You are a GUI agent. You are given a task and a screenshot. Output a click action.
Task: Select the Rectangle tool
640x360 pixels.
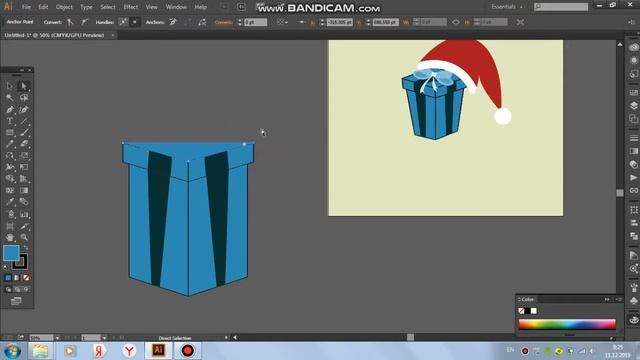pyautogui.click(x=10, y=133)
